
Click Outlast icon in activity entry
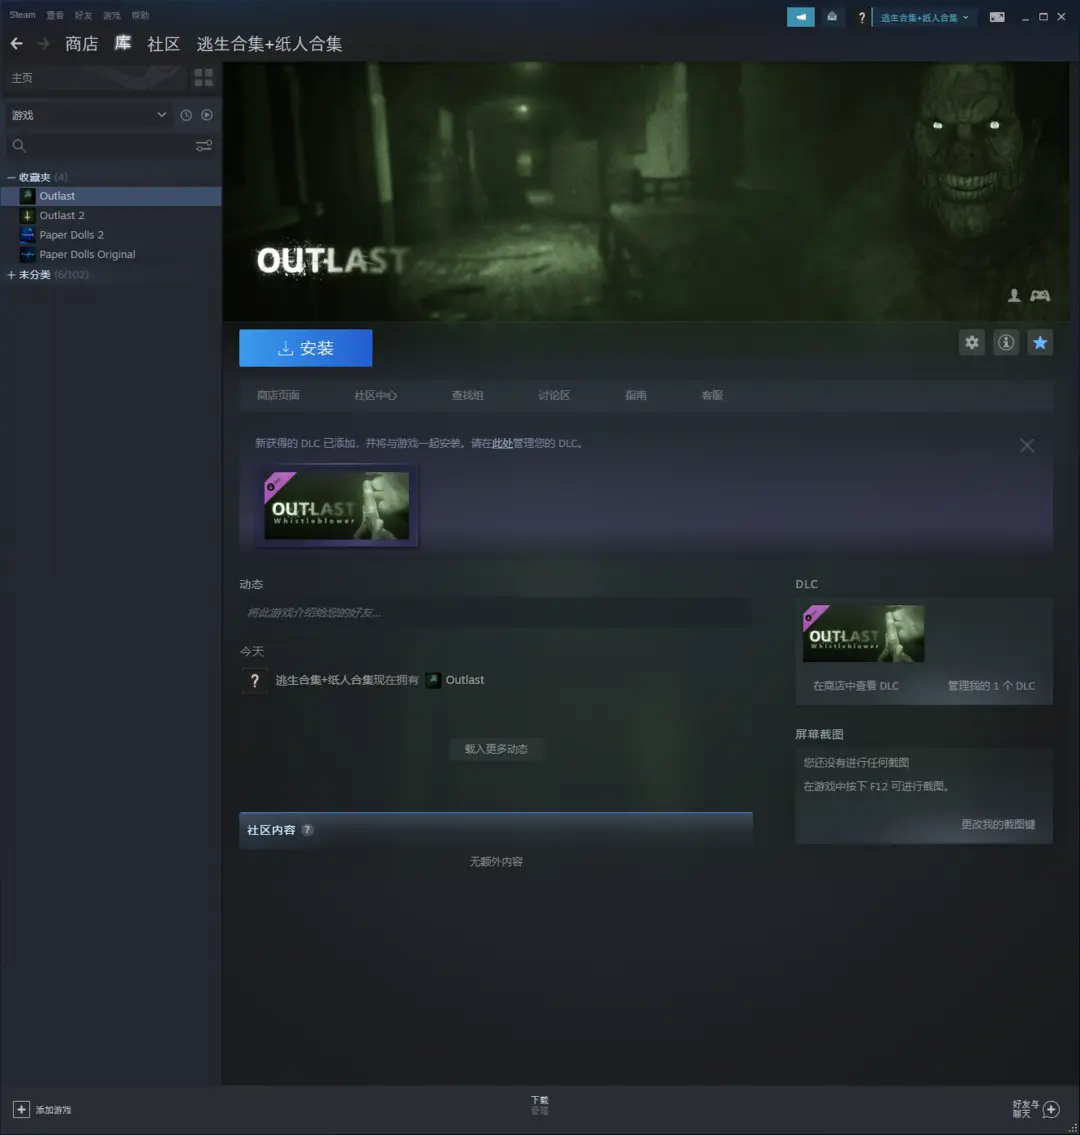click(433, 680)
